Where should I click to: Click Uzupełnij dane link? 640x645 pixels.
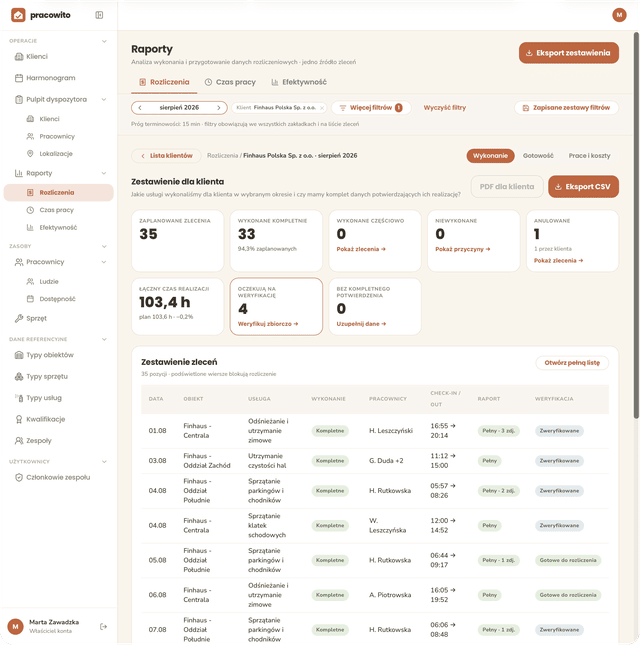tap(361, 324)
